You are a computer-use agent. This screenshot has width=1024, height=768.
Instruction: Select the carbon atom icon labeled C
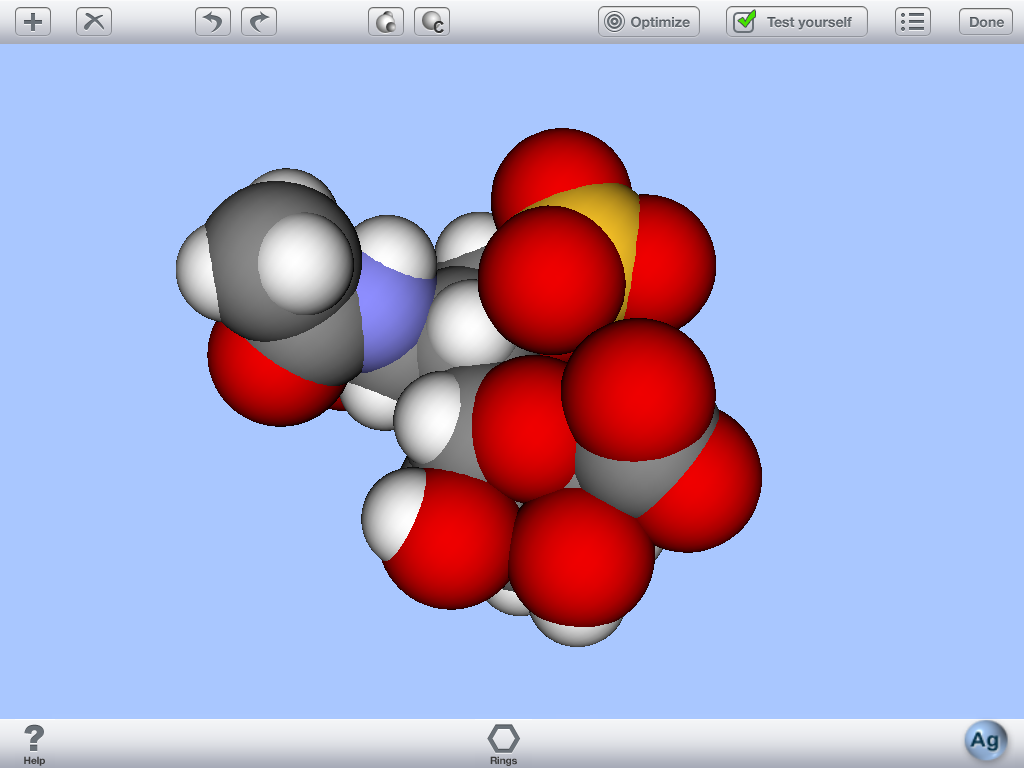(432, 22)
